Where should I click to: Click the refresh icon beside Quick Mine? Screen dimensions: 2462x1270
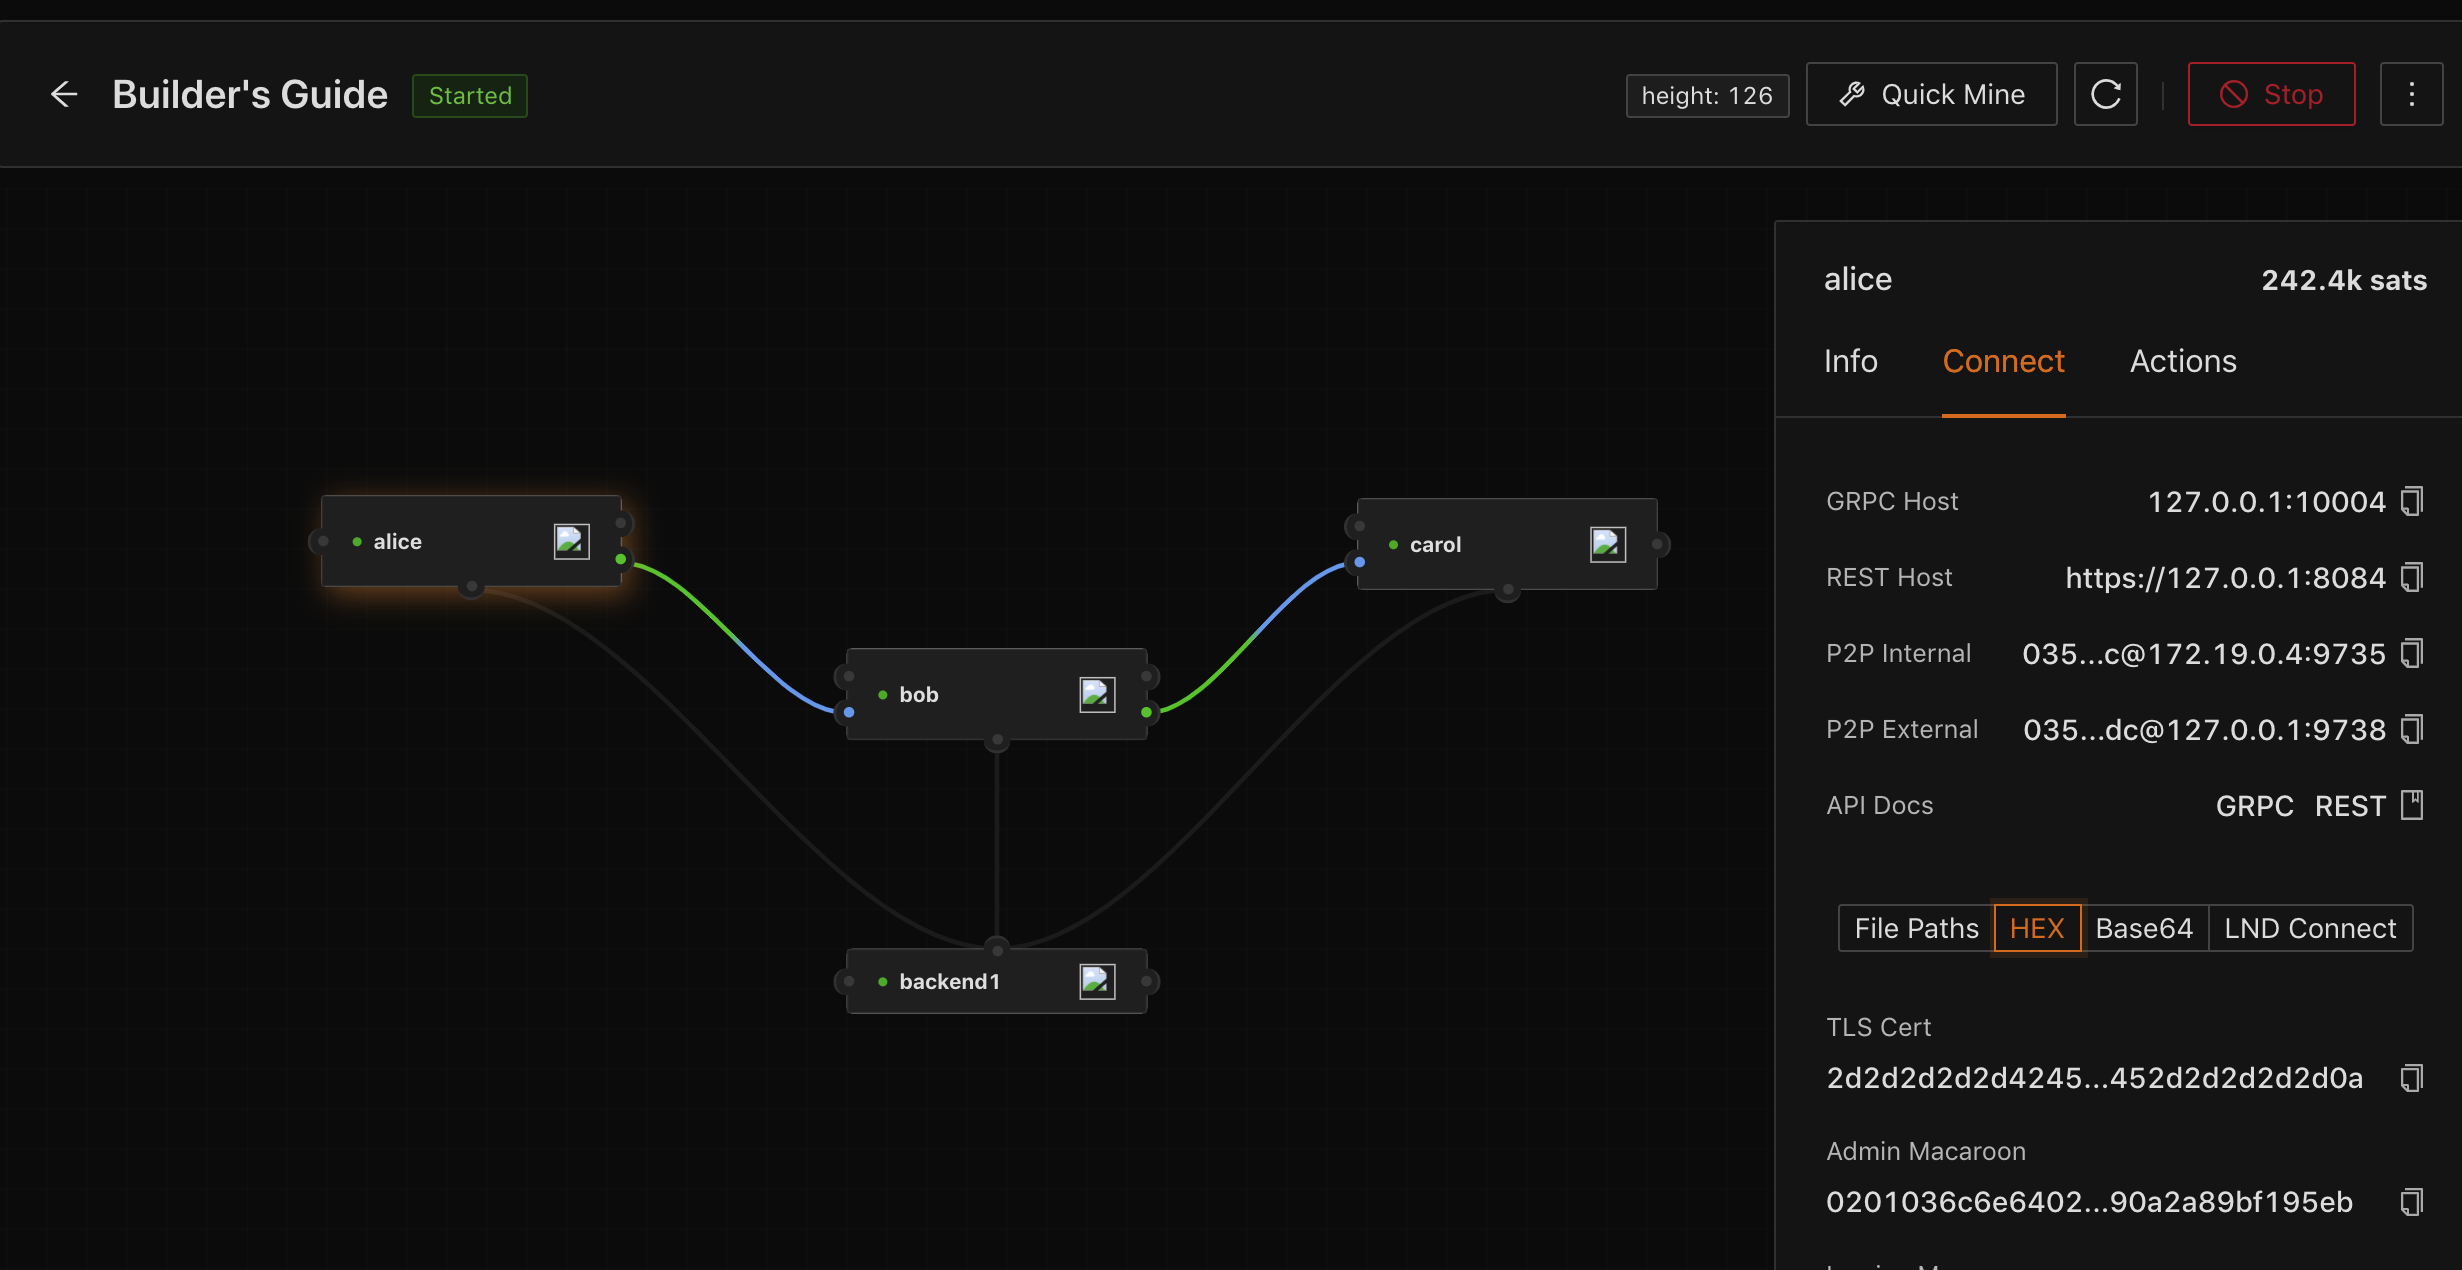click(2105, 94)
